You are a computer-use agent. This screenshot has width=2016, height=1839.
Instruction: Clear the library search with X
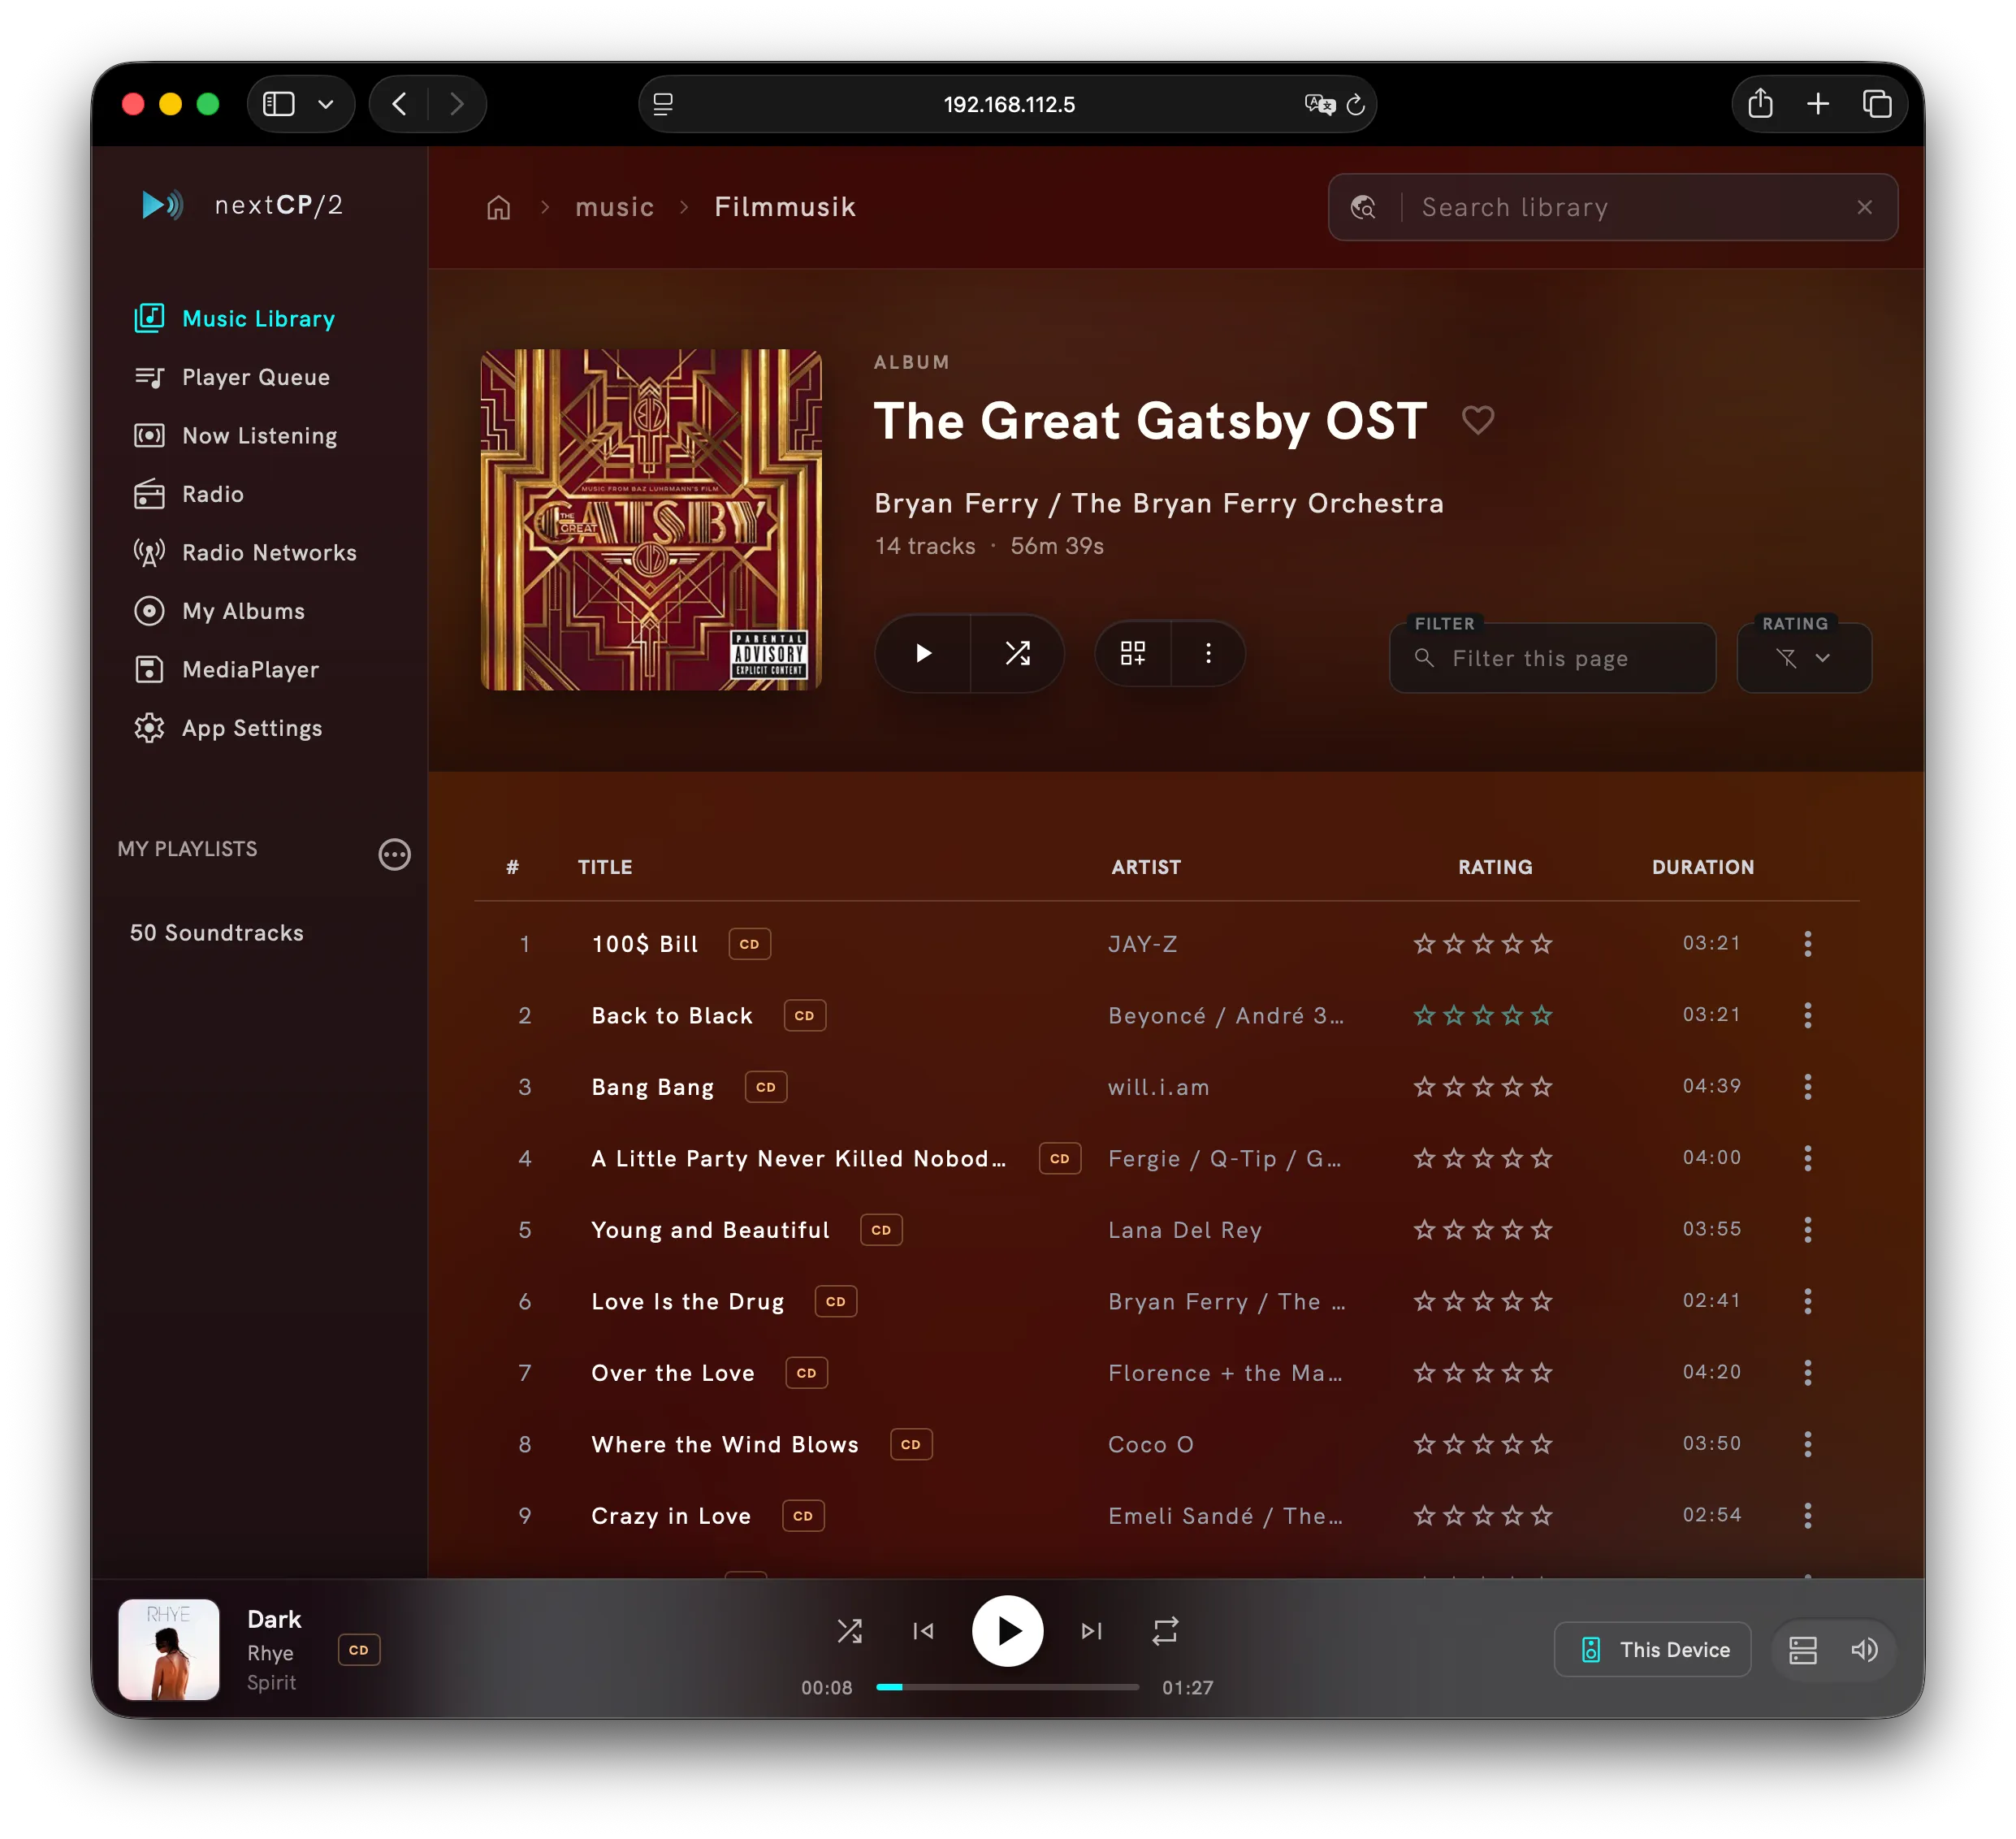tap(1864, 207)
